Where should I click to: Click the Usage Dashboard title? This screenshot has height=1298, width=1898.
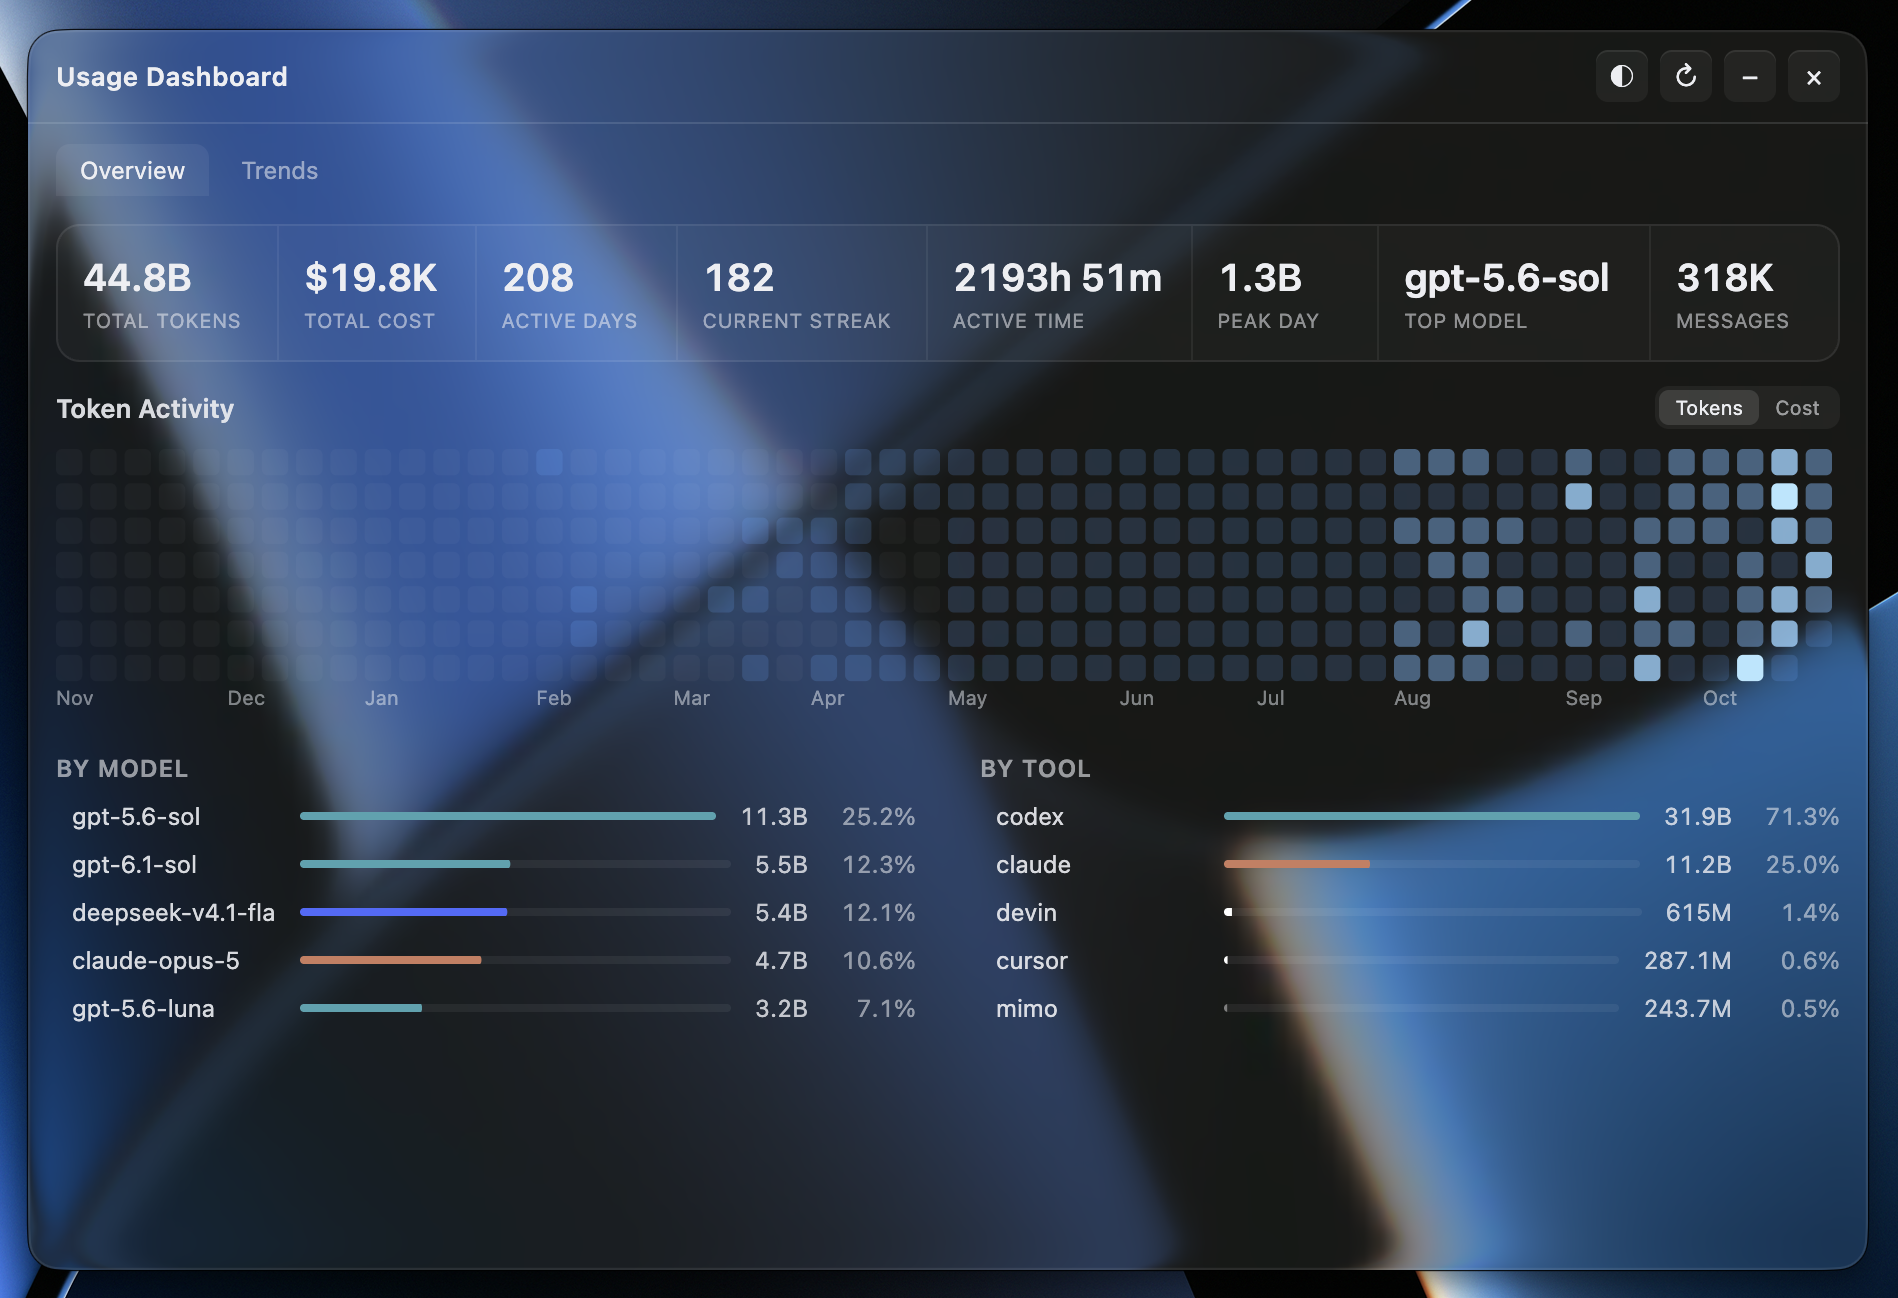172,77
